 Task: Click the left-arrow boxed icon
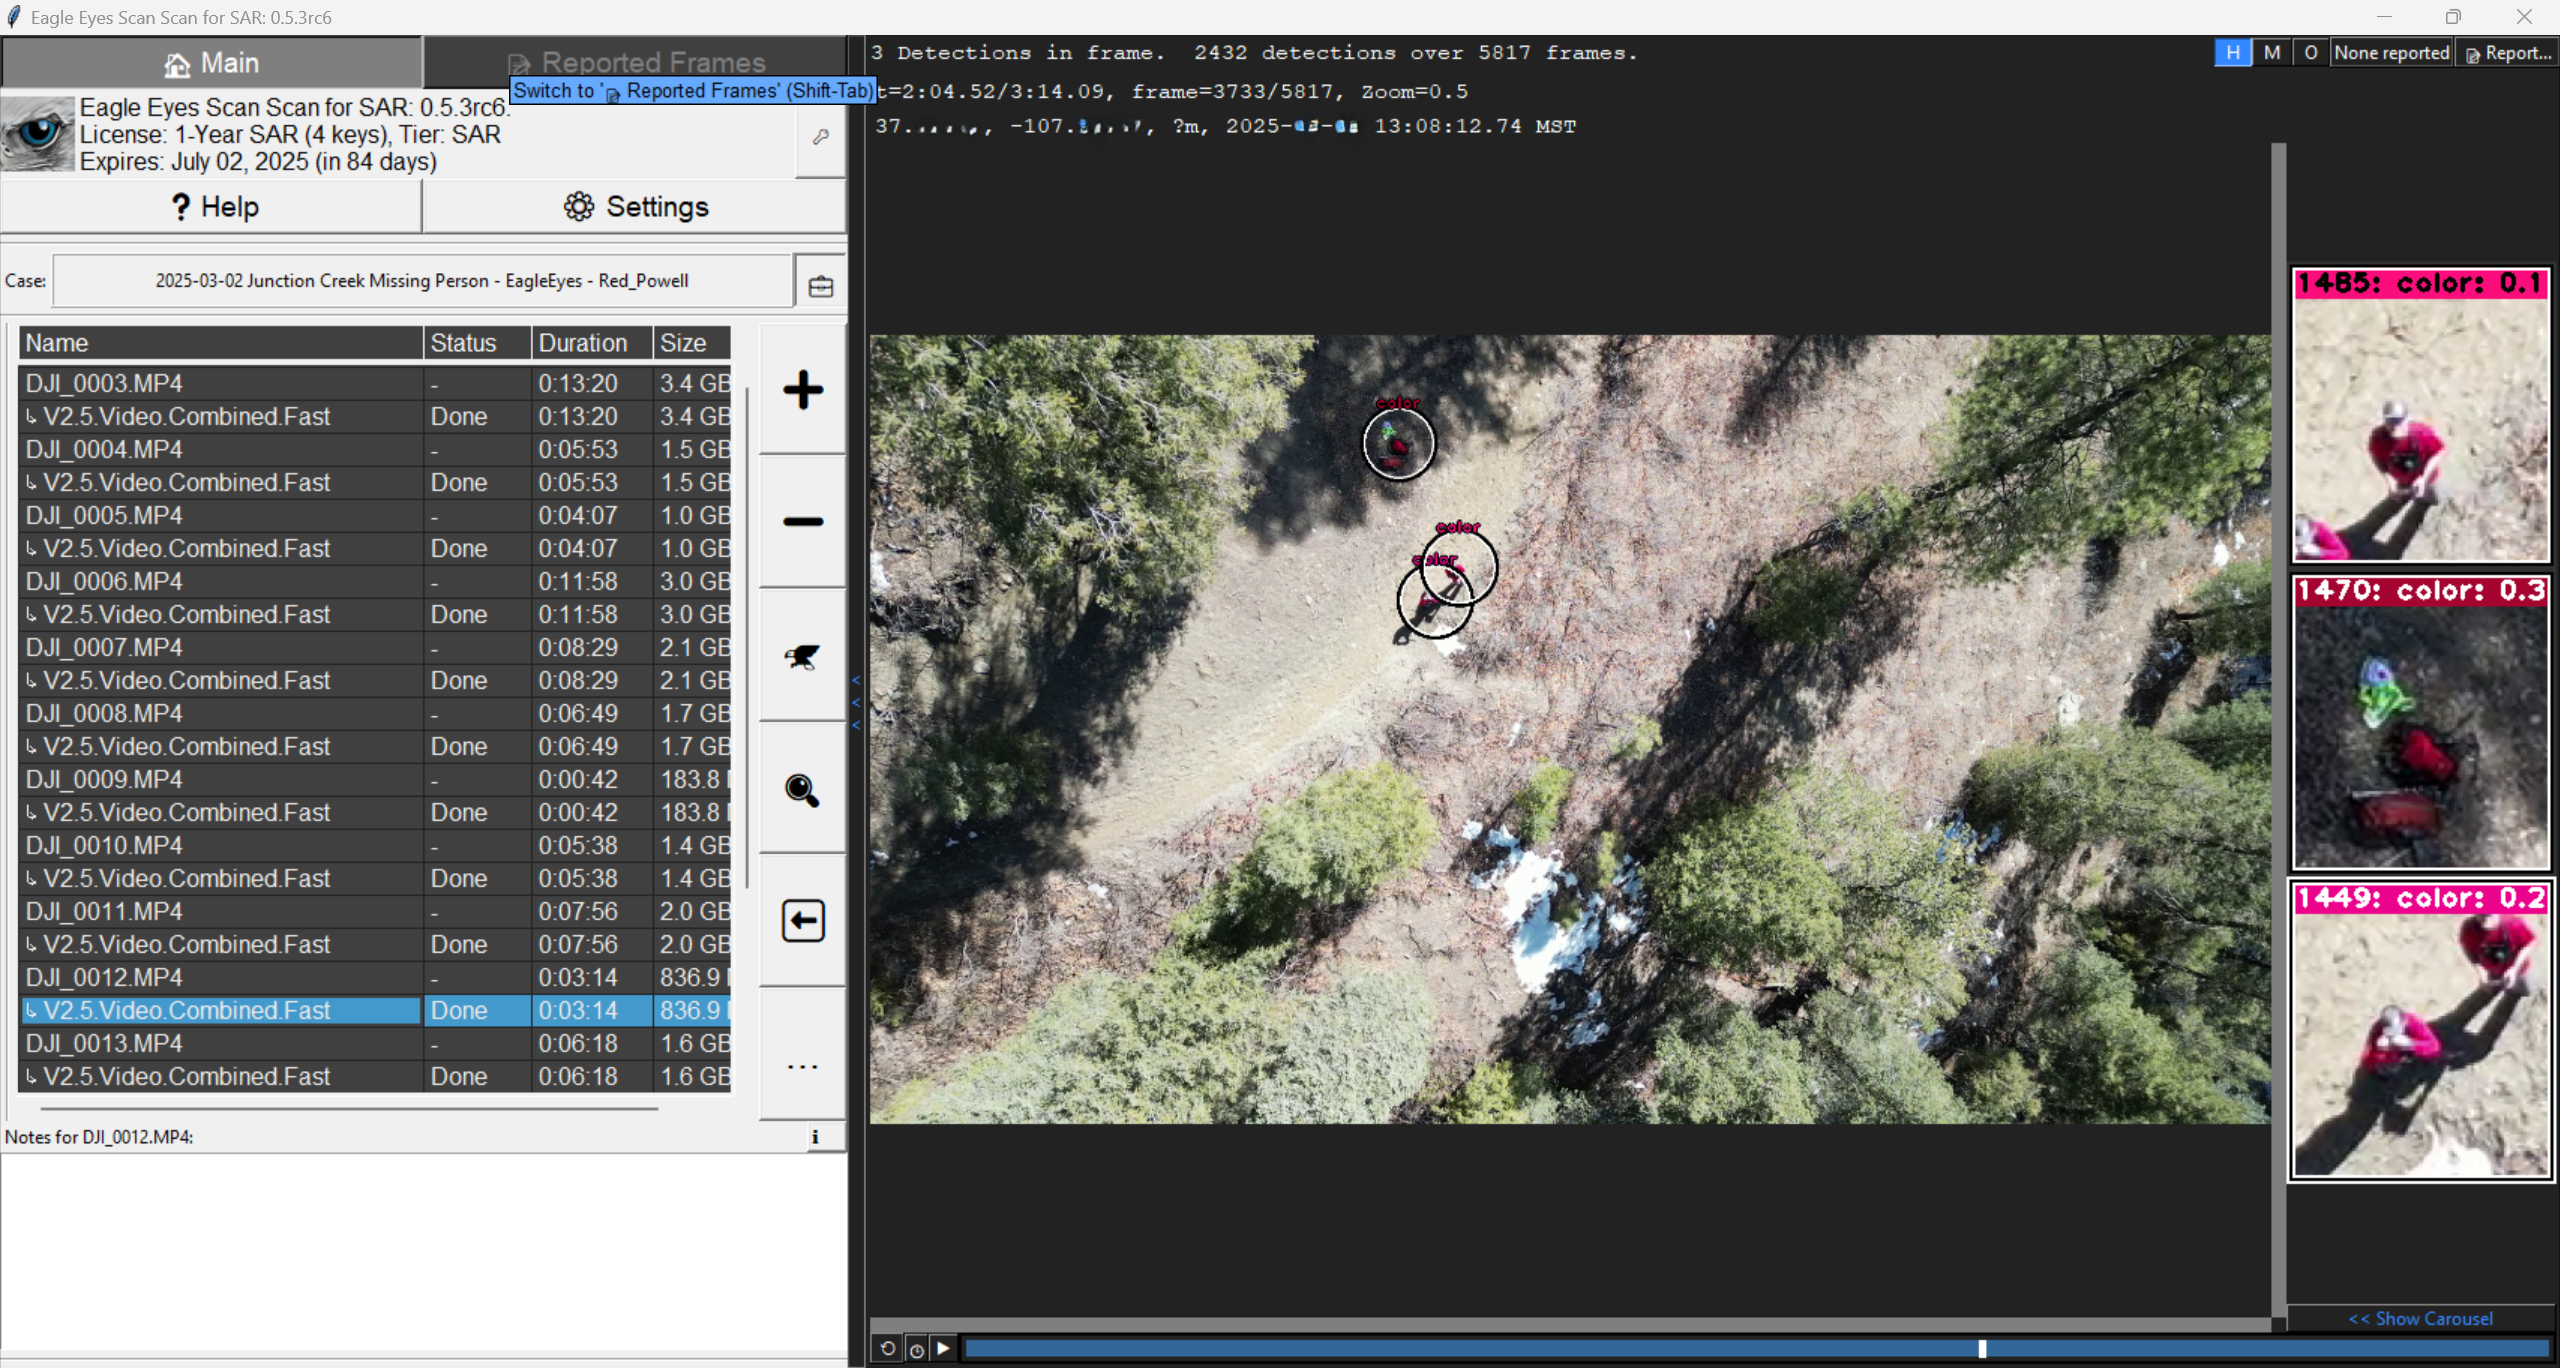point(803,921)
